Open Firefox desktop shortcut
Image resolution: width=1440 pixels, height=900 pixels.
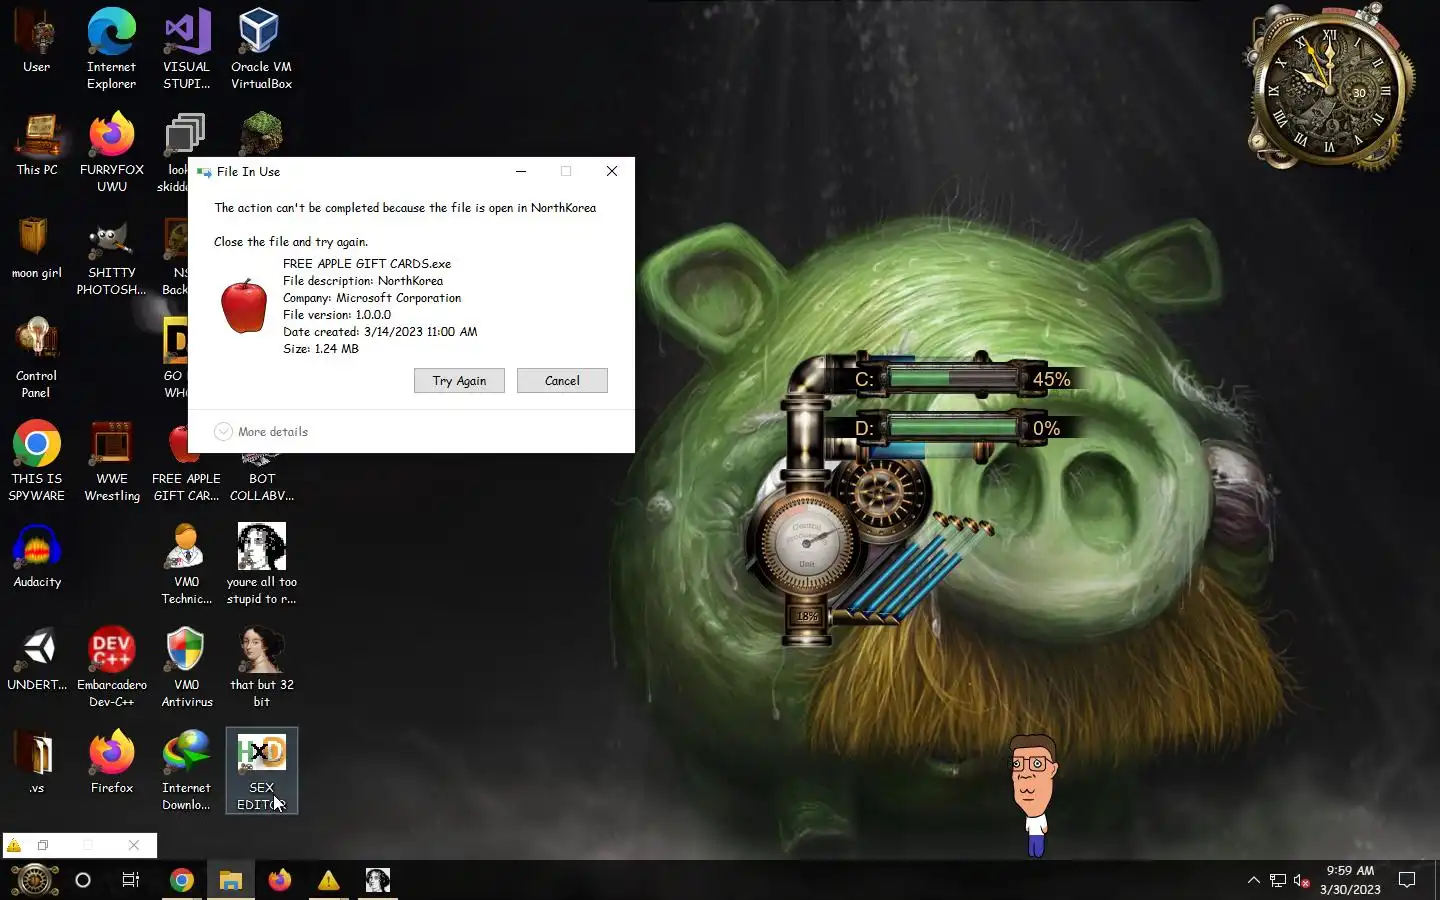111,764
